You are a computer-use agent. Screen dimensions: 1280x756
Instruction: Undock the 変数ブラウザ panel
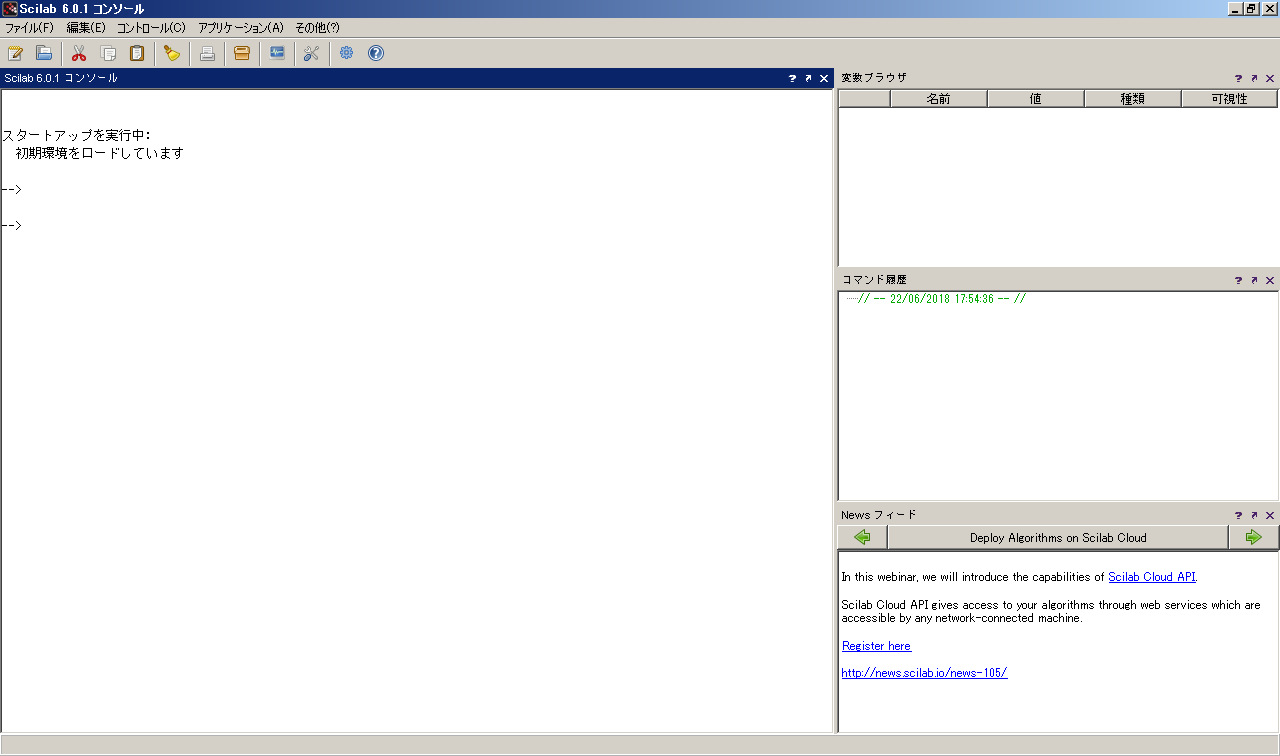tap(1254, 78)
